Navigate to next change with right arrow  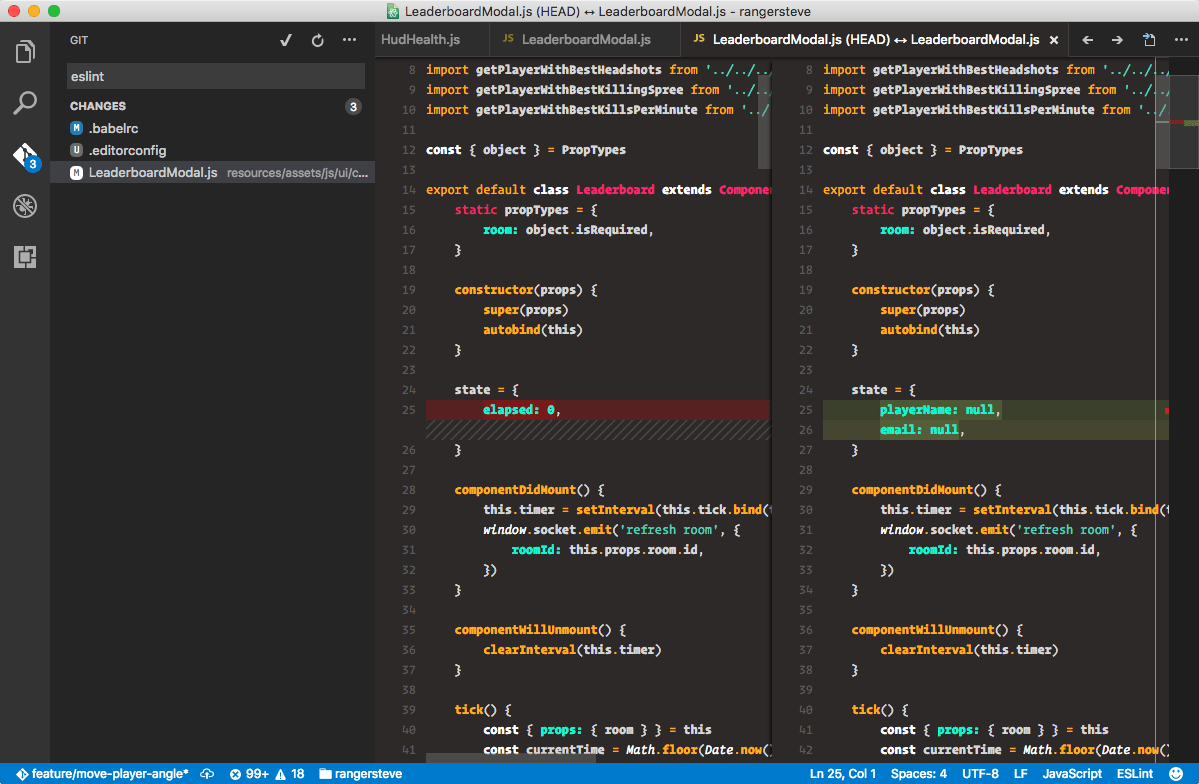pos(1118,40)
